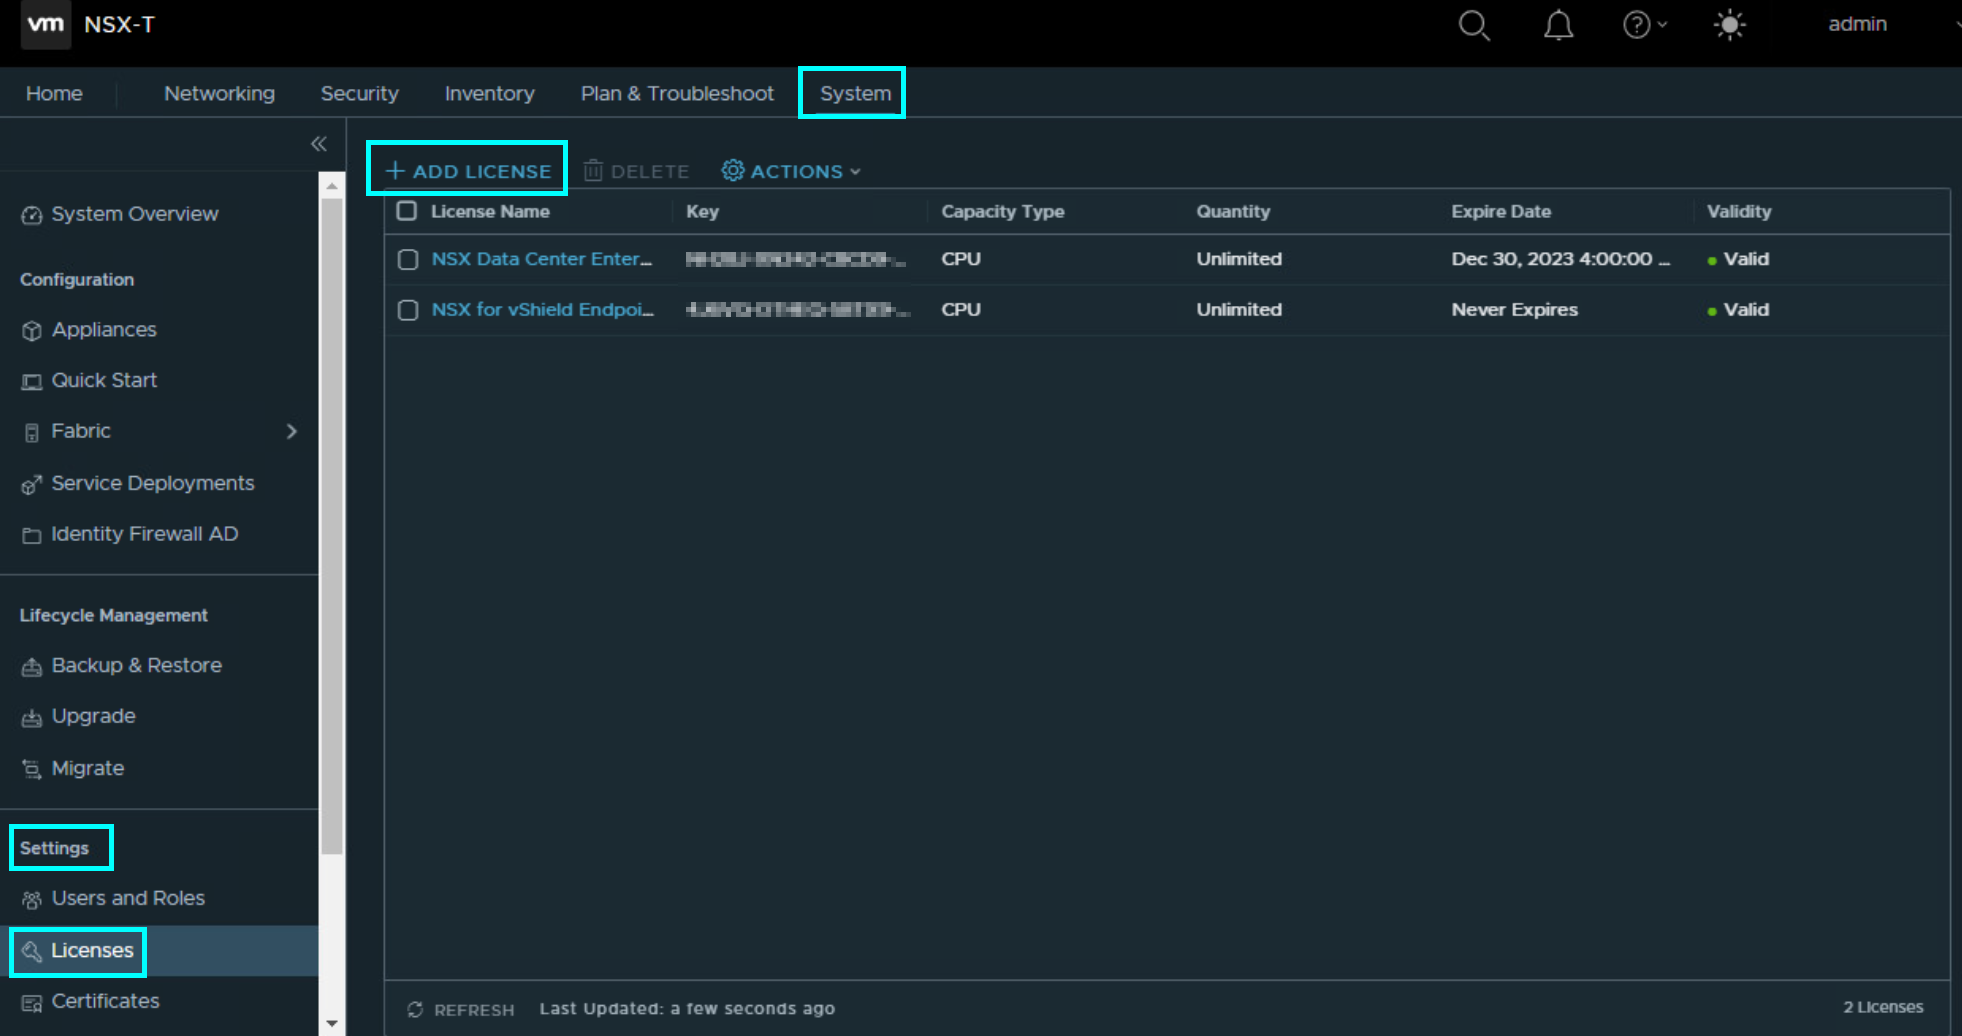Open notifications bell icon
The image size is (1962, 1036).
pos(1558,25)
